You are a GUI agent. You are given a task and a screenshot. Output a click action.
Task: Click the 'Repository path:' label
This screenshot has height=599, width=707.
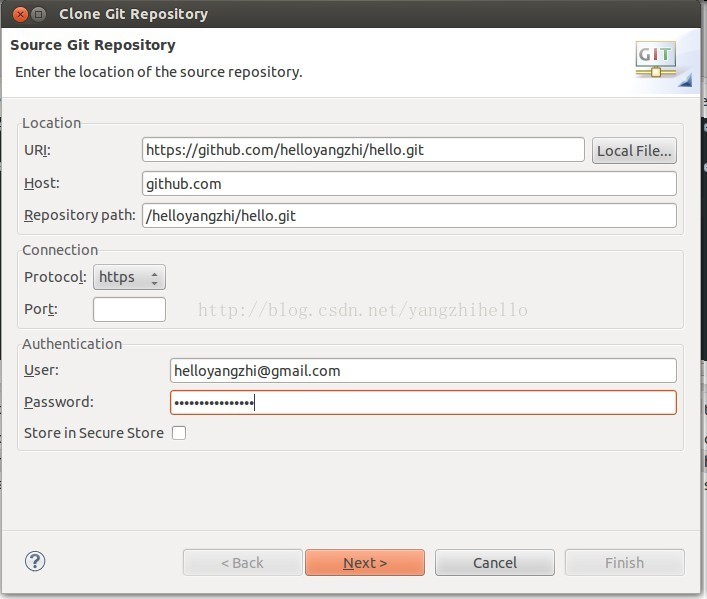click(80, 215)
